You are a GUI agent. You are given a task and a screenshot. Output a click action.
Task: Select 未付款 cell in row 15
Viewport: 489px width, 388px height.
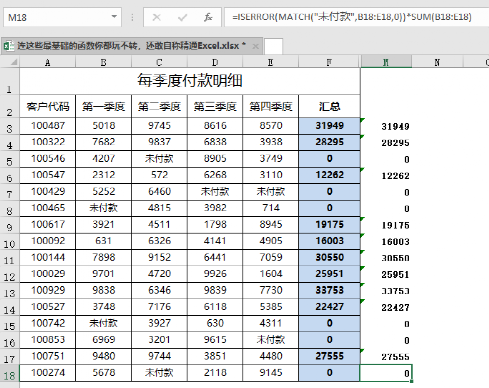click(x=104, y=323)
